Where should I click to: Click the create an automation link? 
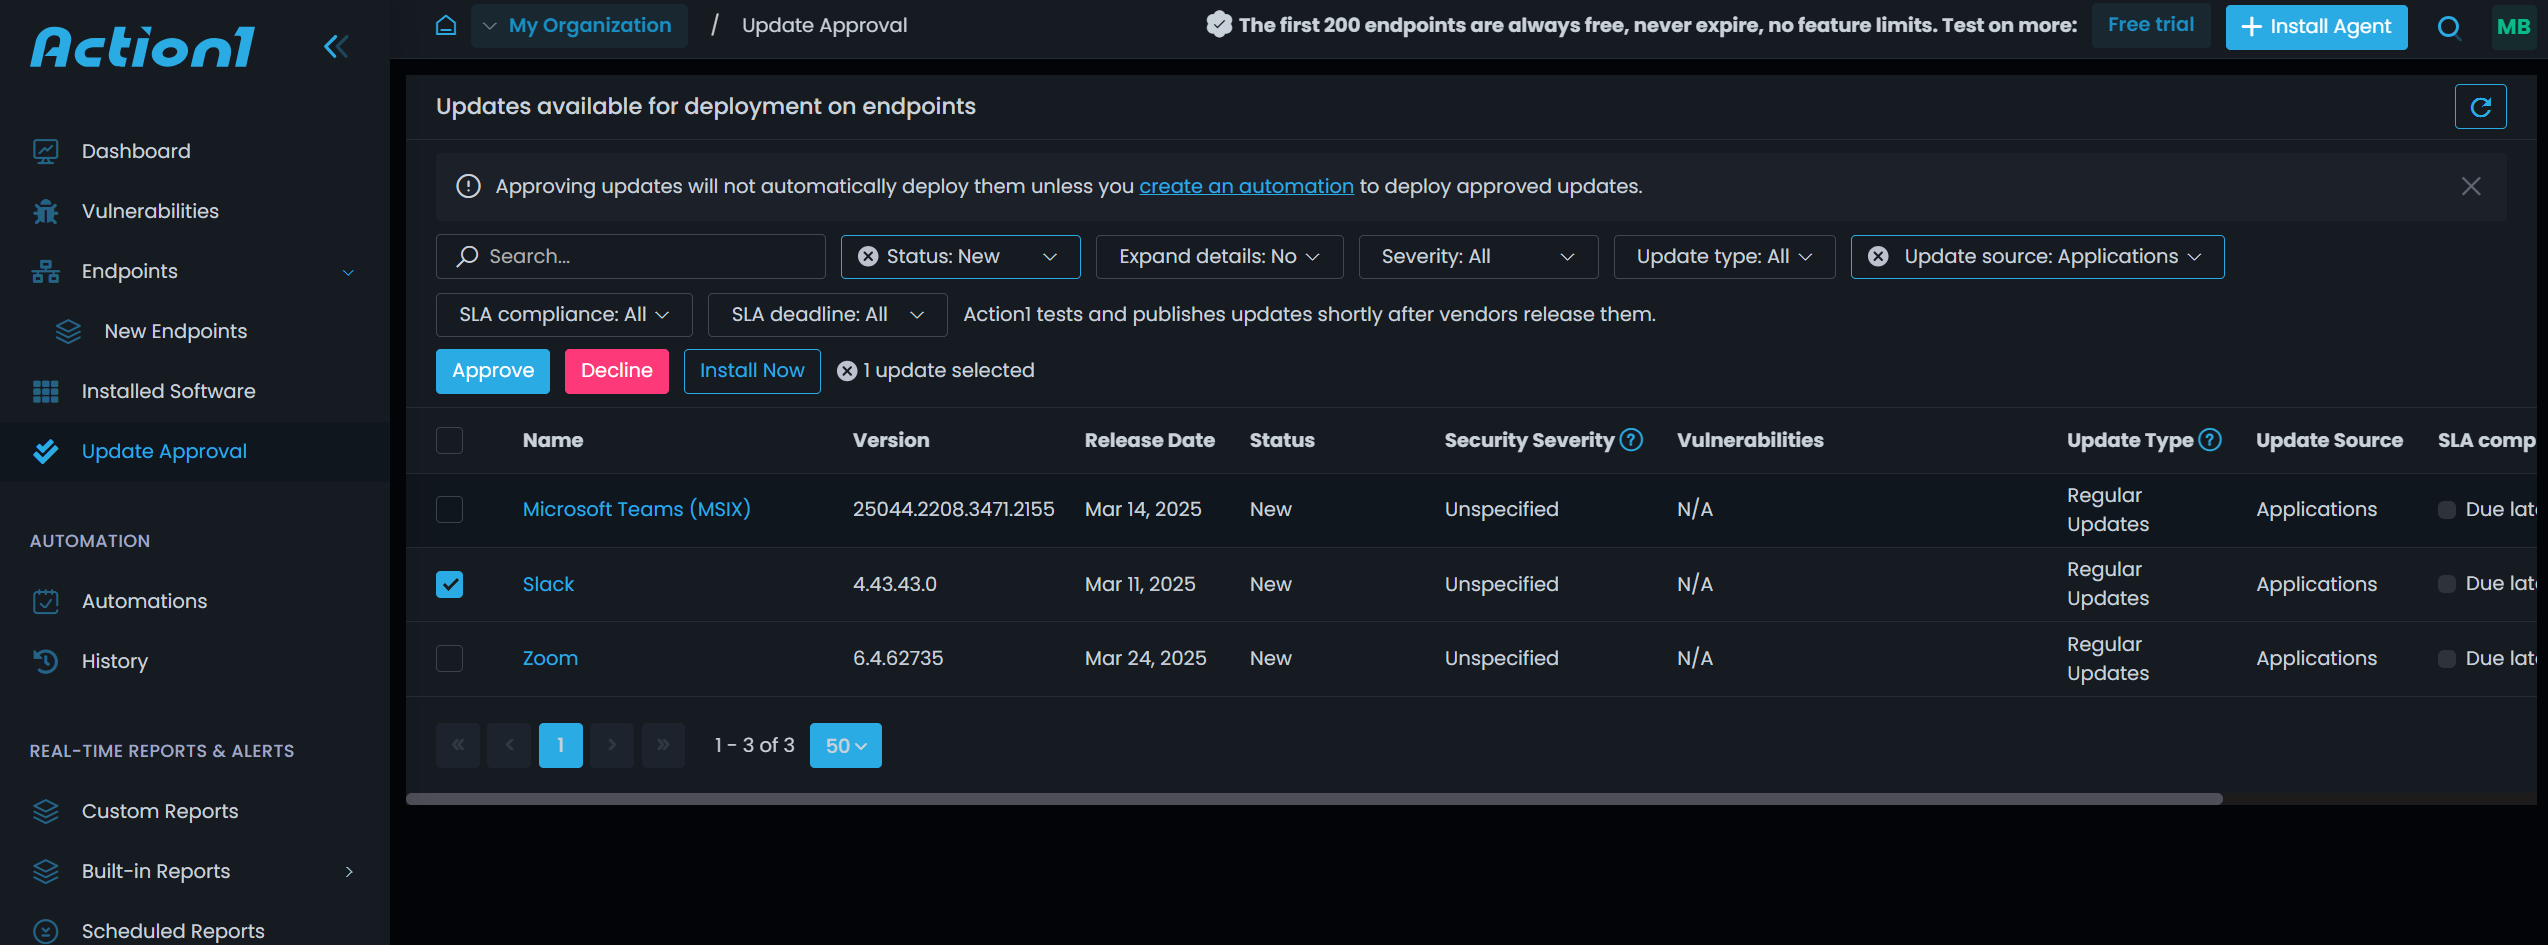pos(1246,186)
